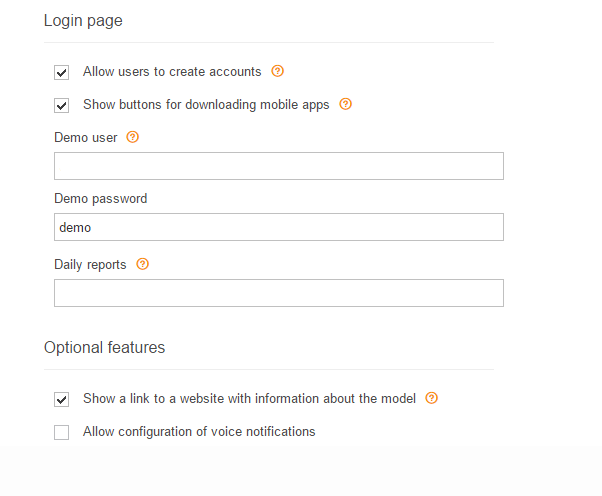Open help icon for model information link option
Viewport: 602px width, 496px height.
click(432, 398)
